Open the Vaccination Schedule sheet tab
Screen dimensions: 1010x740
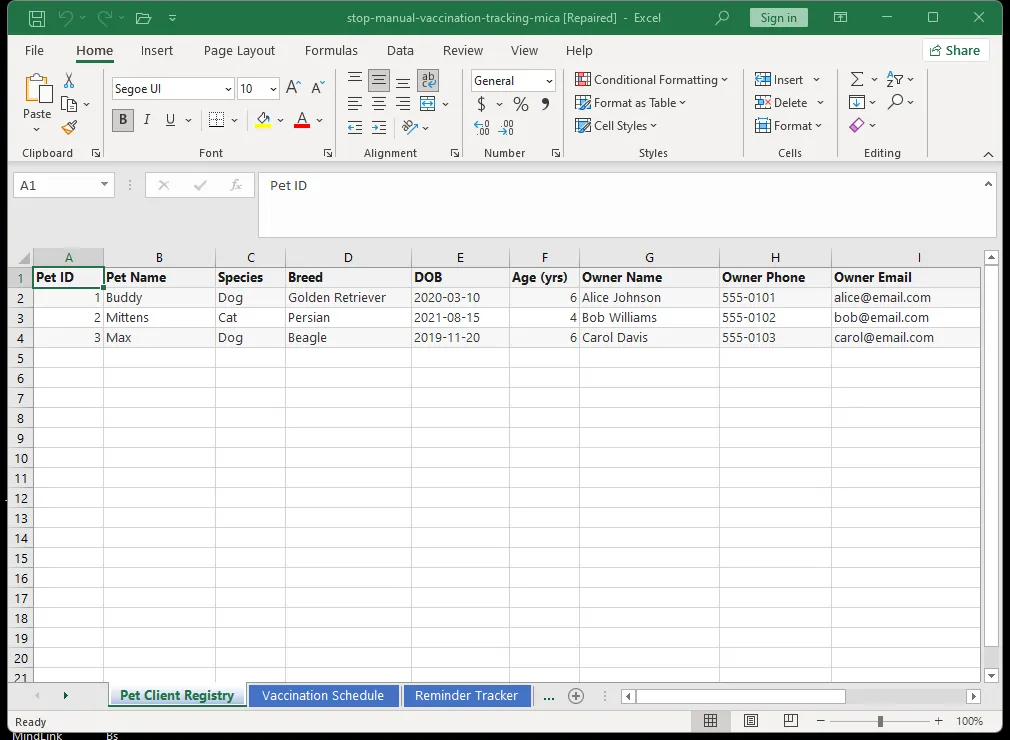tap(323, 696)
